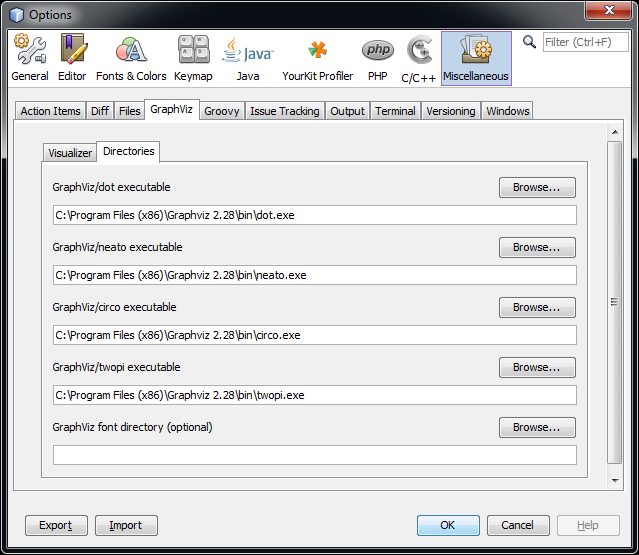639x555 pixels.
Task: Open the Keymap options category
Action: (x=193, y=58)
